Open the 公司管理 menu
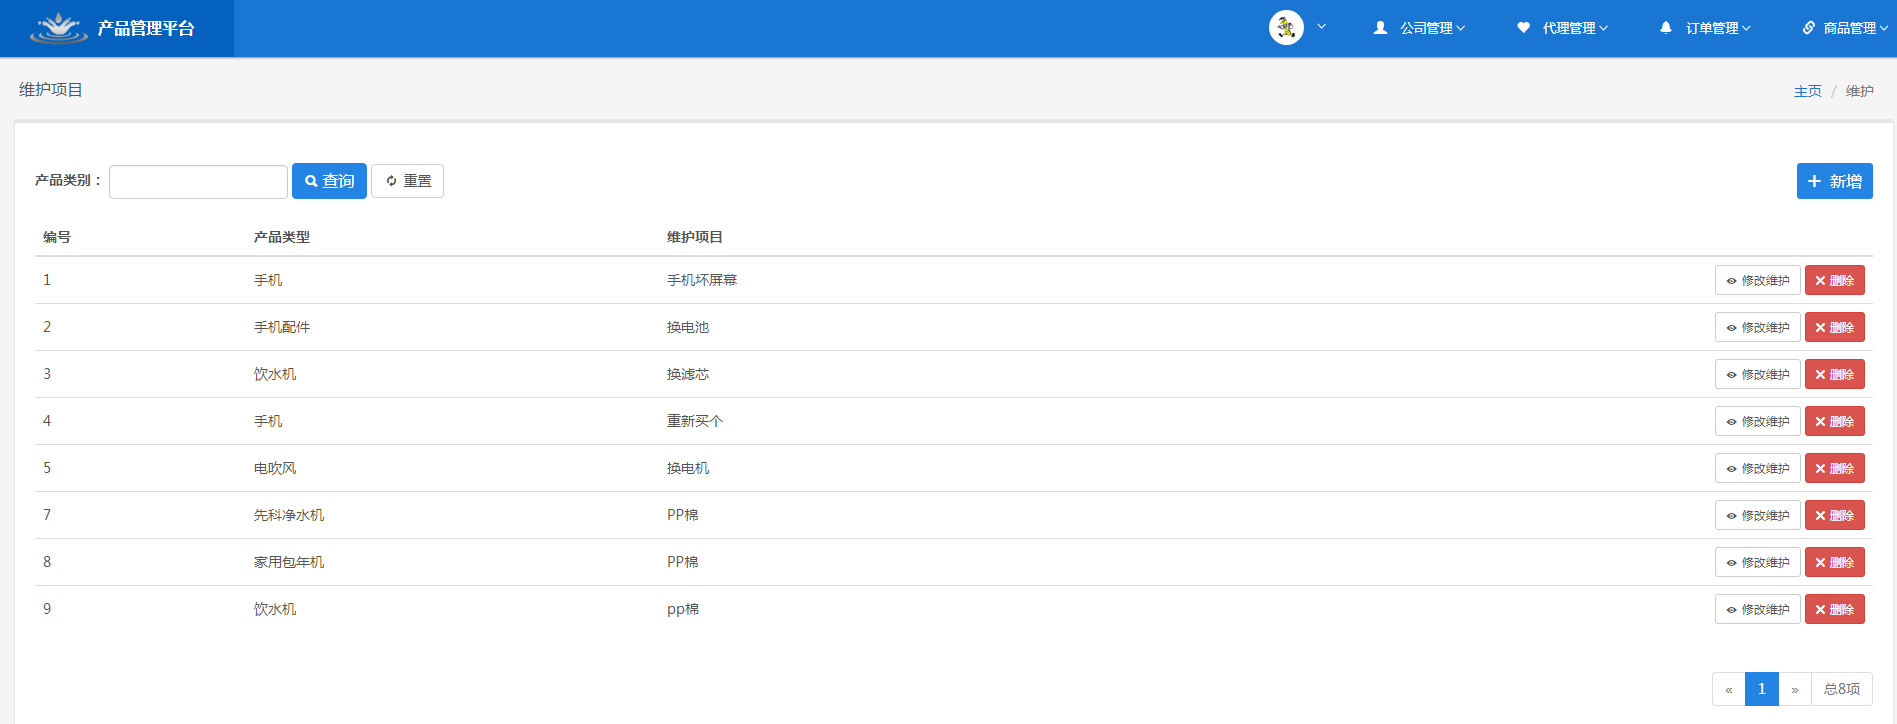 click(1419, 28)
